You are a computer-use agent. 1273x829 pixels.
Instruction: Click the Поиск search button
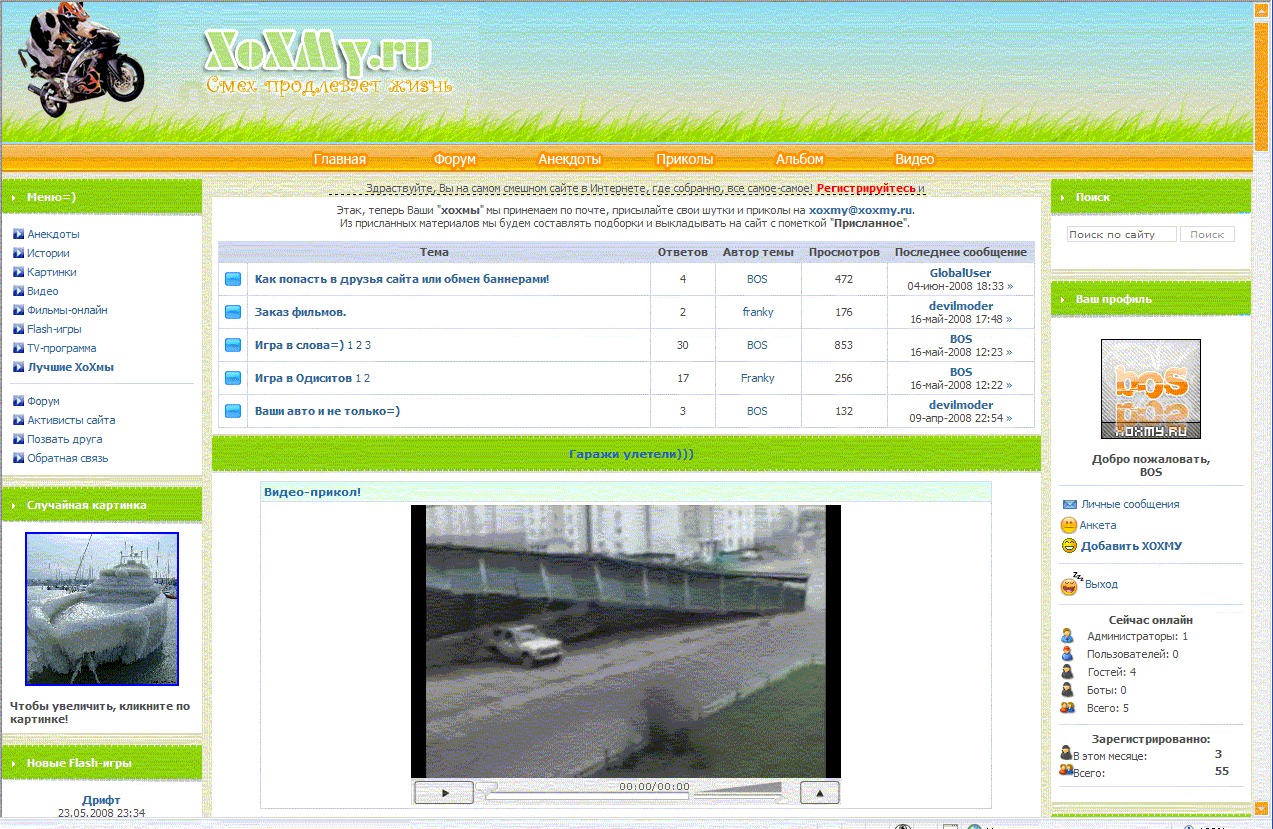[1208, 233]
